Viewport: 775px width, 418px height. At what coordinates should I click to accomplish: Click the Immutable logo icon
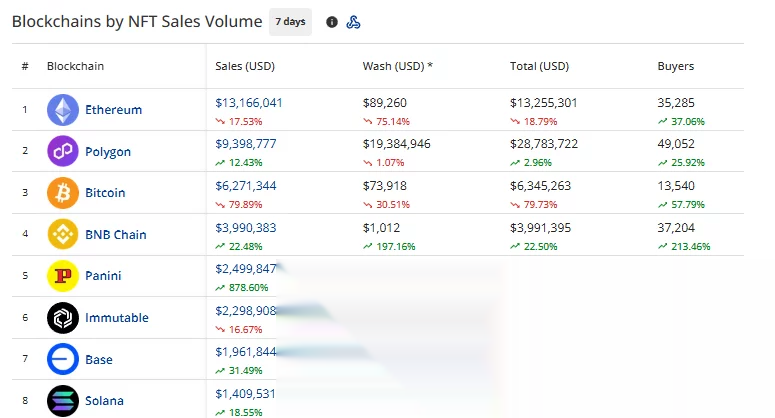click(x=63, y=318)
